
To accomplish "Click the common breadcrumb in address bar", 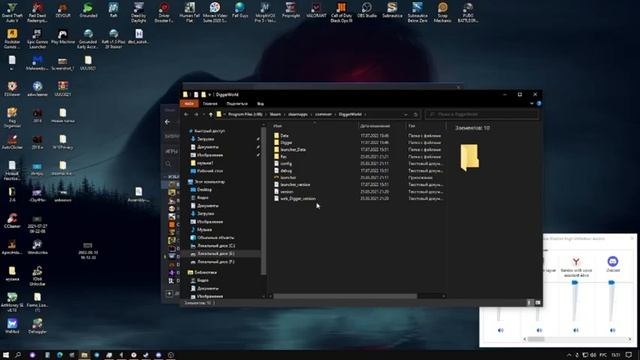I will coord(323,114).
